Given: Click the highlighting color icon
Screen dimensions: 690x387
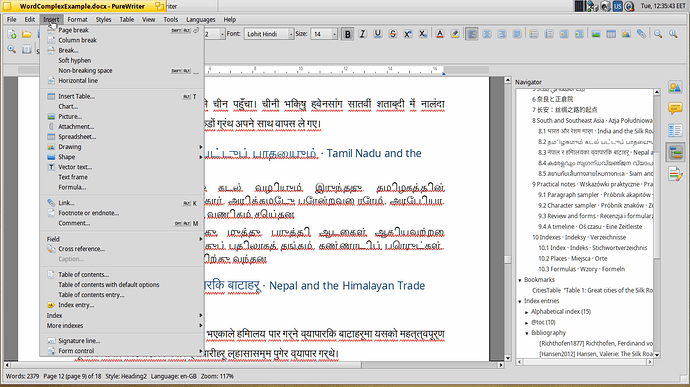Looking at the screenshot, I should [x=455, y=34].
